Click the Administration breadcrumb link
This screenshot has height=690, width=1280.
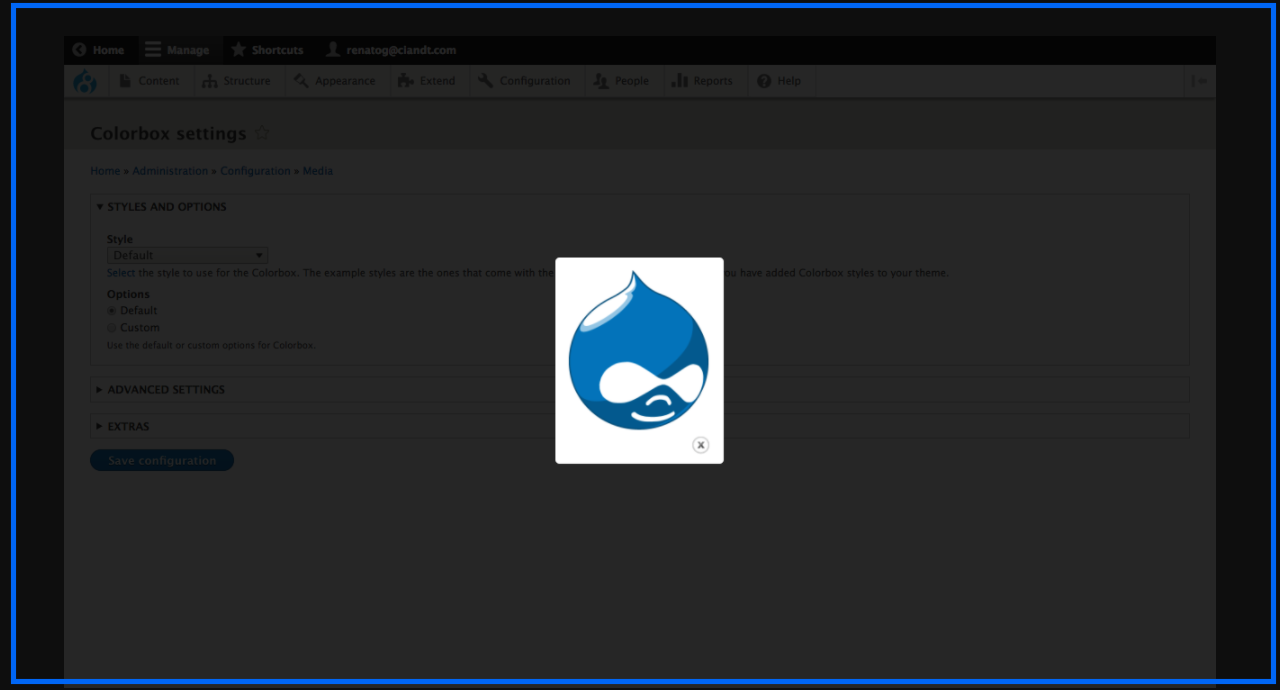170,171
